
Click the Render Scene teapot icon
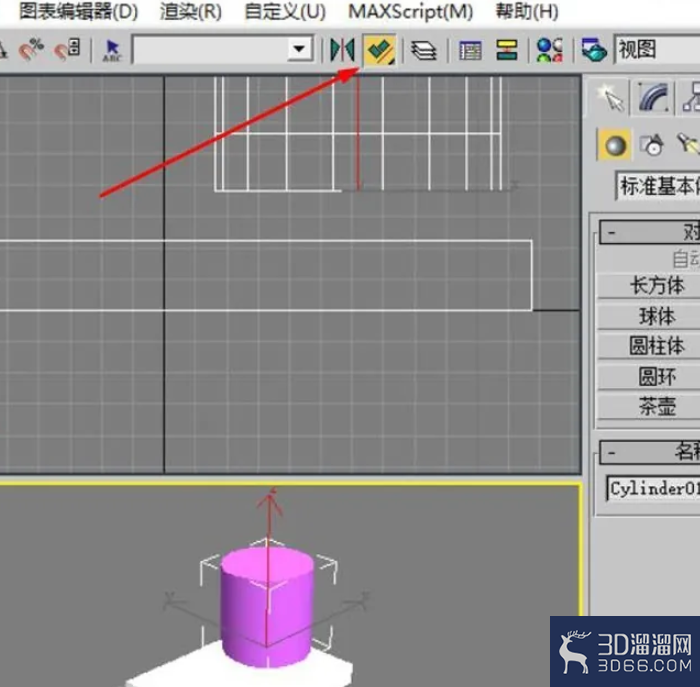[x=594, y=50]
